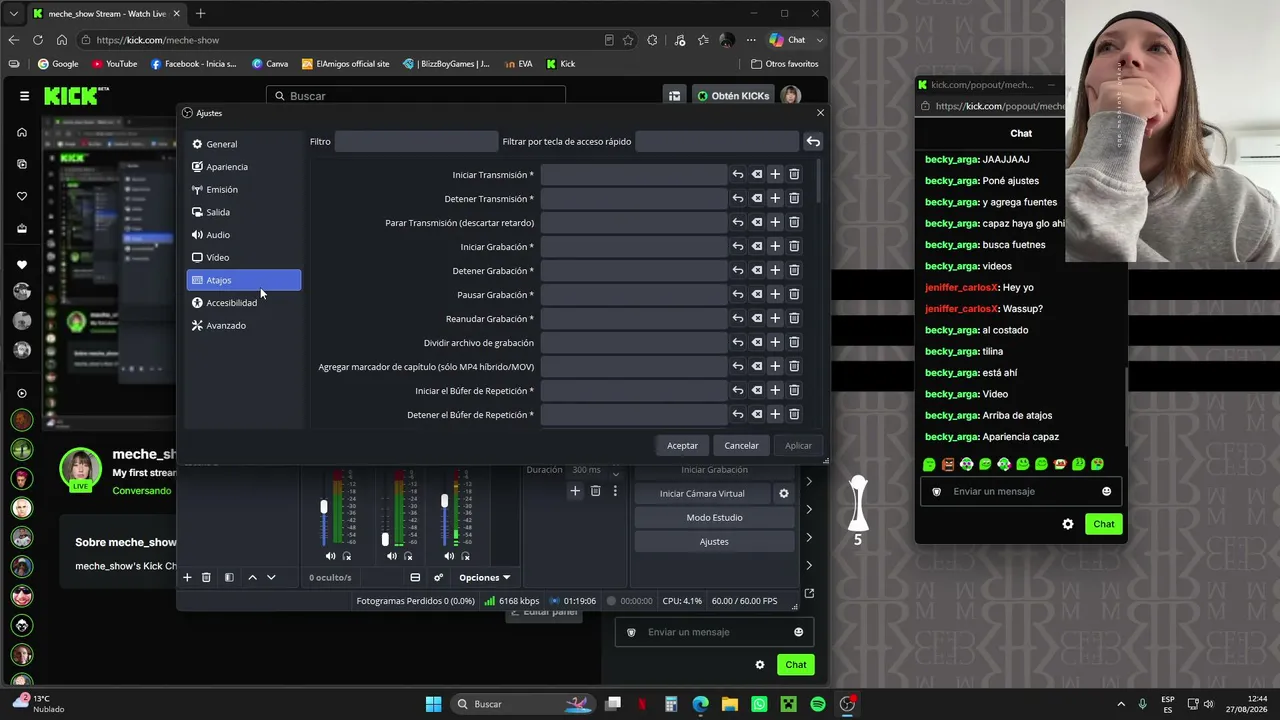Click the Filtro text field

416,142
